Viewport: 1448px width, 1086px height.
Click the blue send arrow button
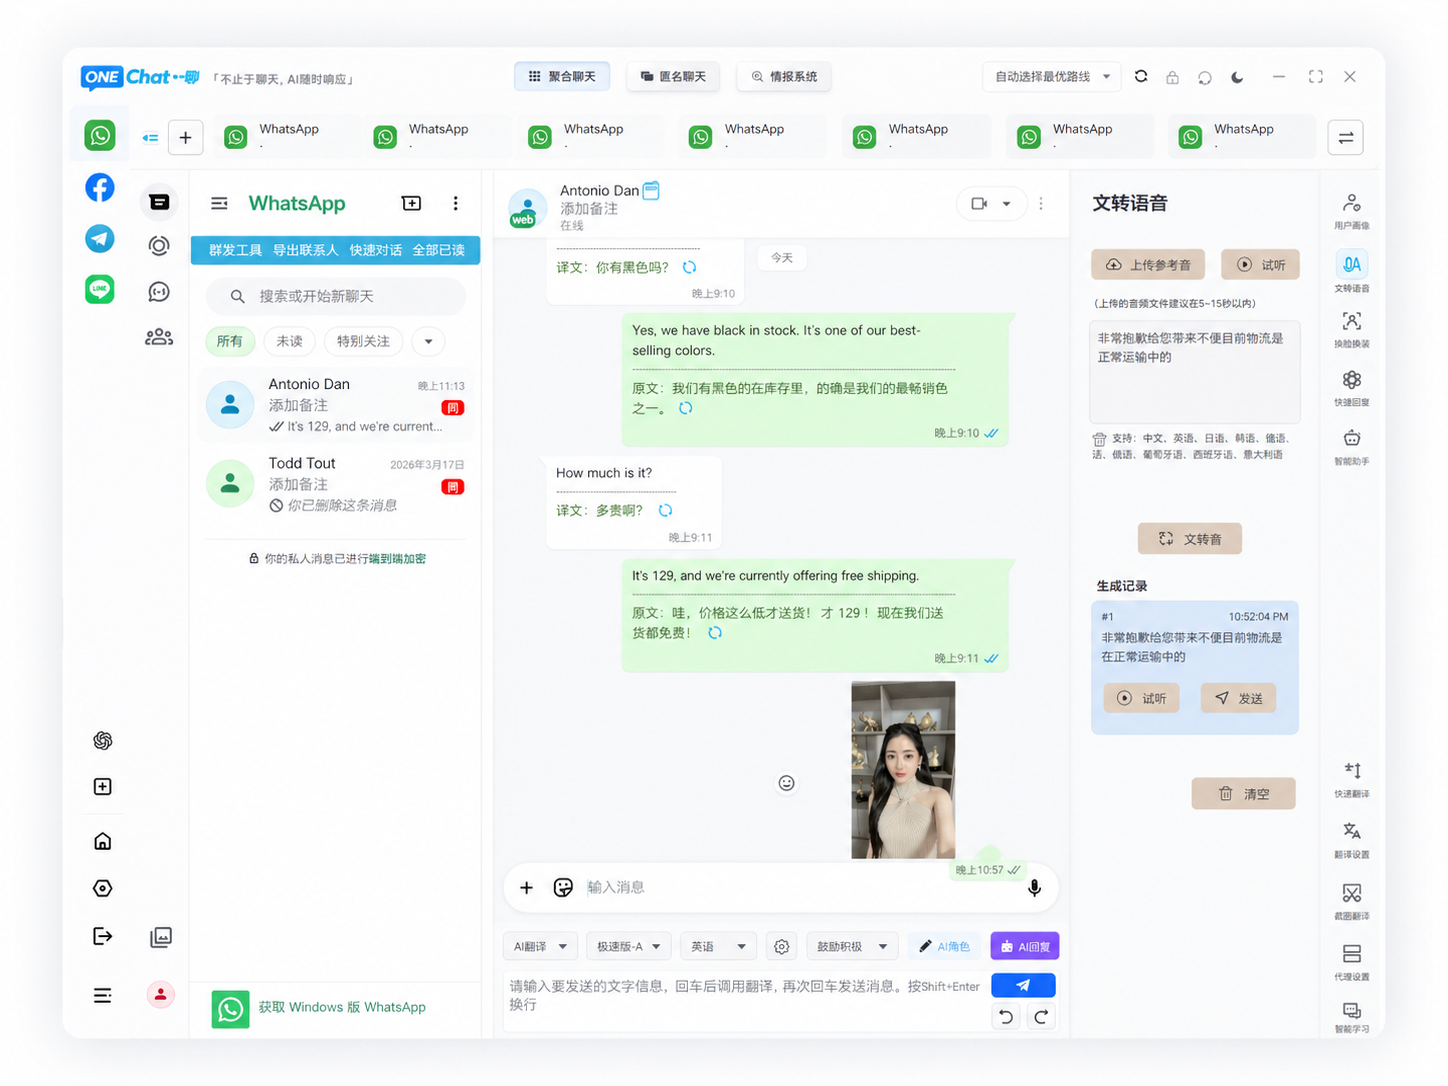coord(1023,985)
